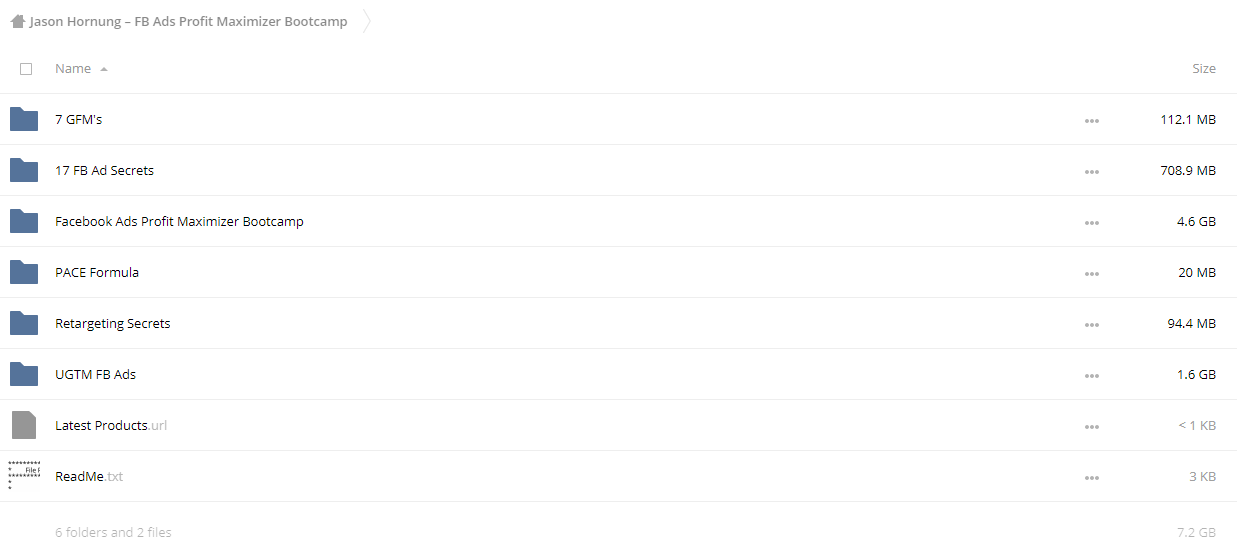
Task: Select the UGTM FB Ads folder icon
Action: 24,374
